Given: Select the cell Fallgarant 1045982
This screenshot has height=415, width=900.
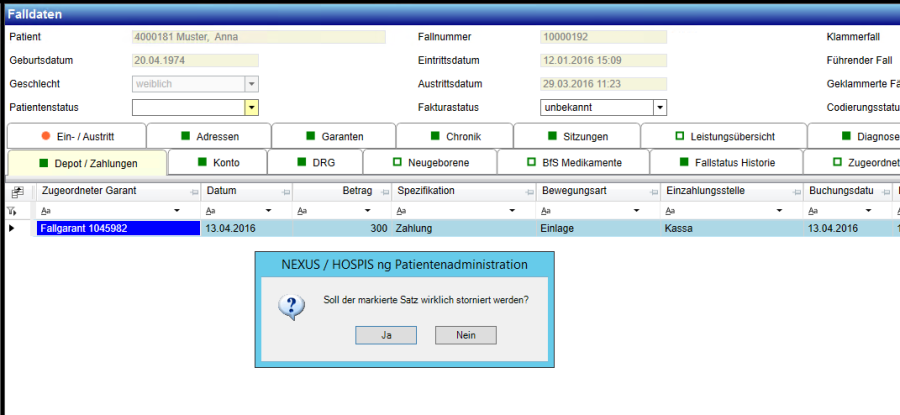Looking at the screenshot, I should point(118,228).
